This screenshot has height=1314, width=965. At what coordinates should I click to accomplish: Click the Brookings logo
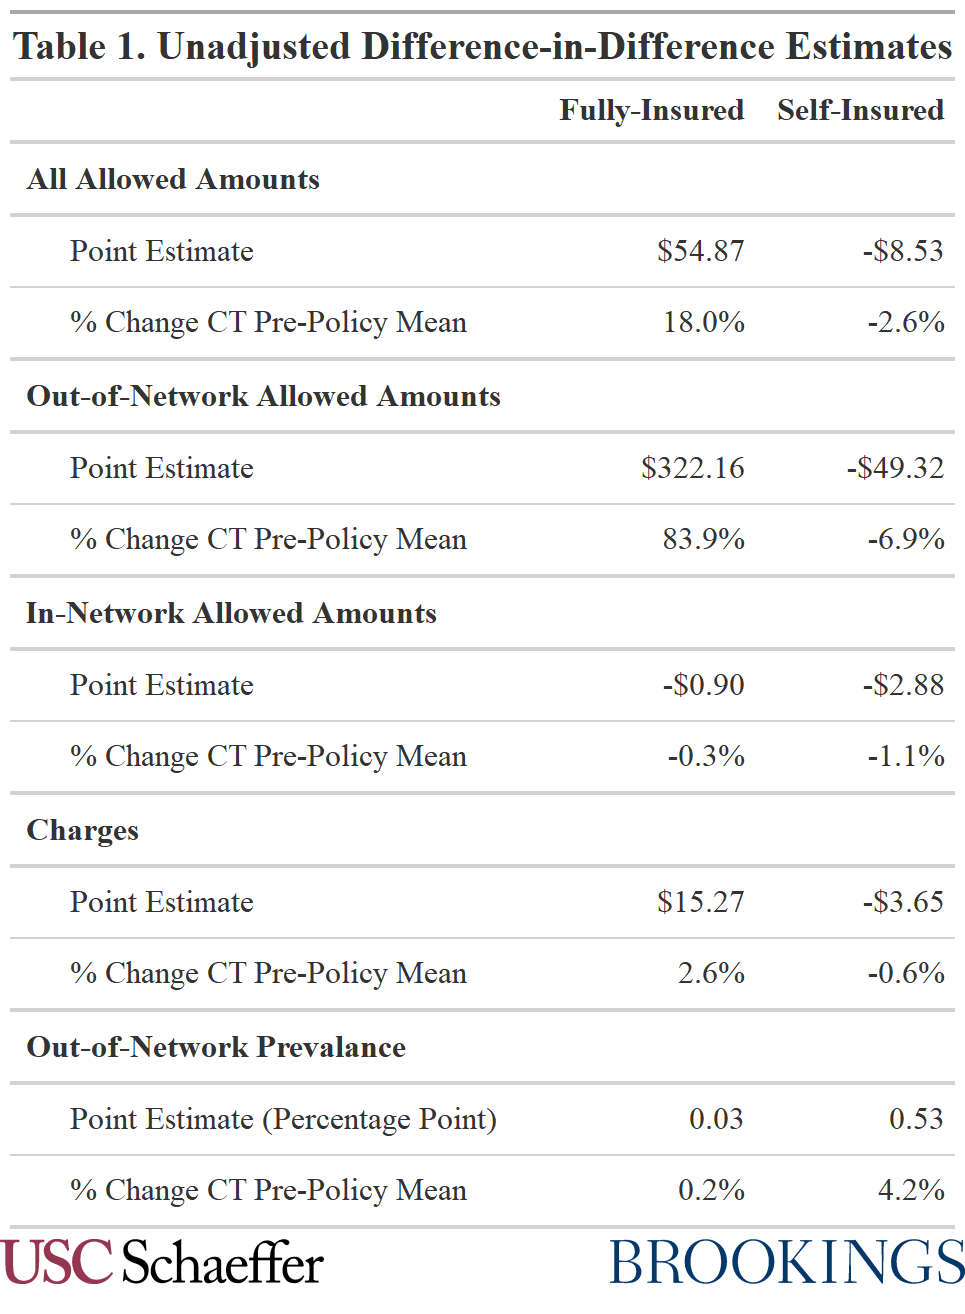787,1263
